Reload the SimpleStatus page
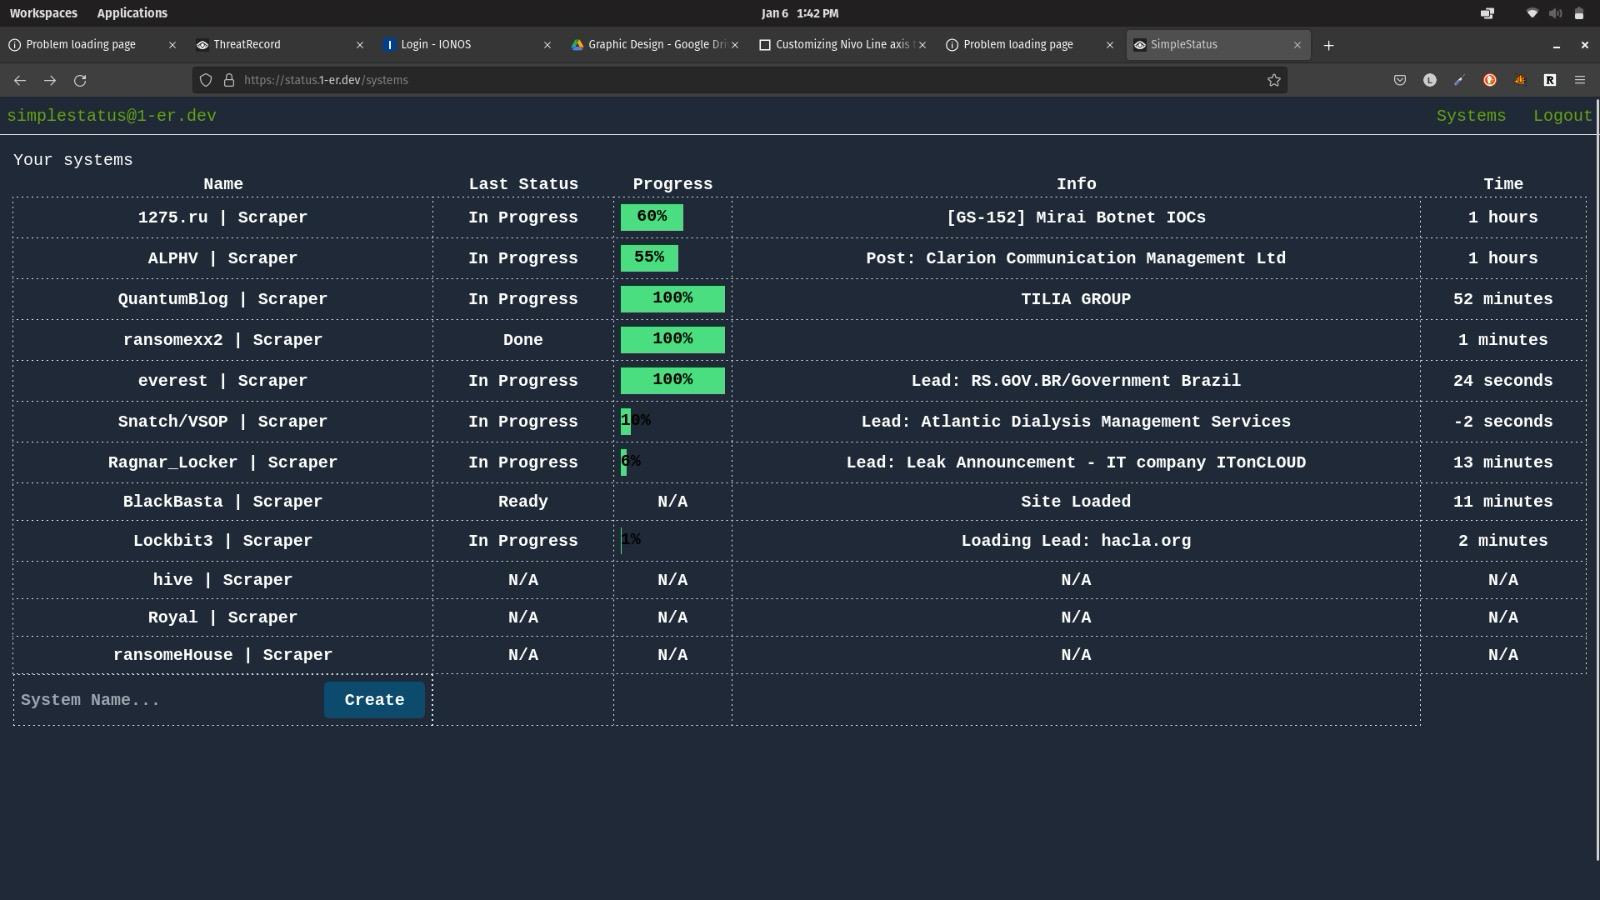The image size is (1600, 900). click(80, 80)
